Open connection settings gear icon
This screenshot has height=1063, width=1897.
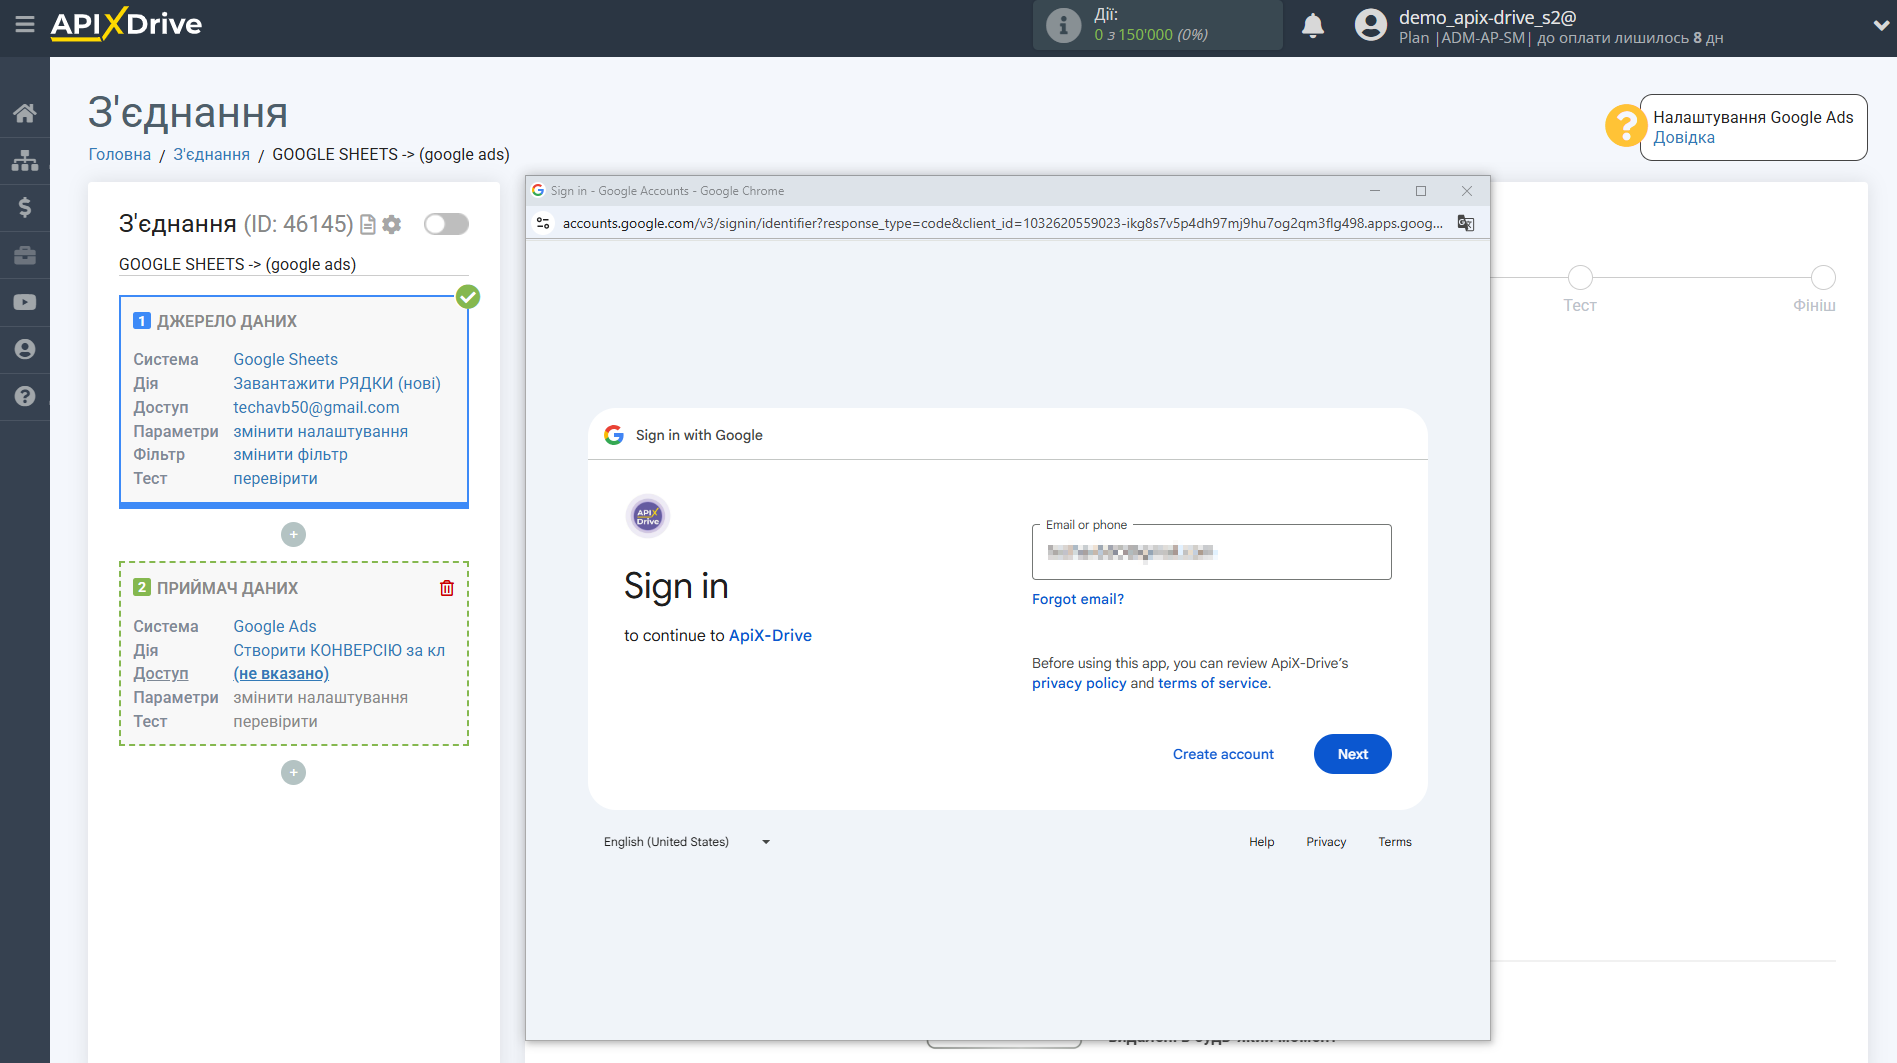coord(392,225)
